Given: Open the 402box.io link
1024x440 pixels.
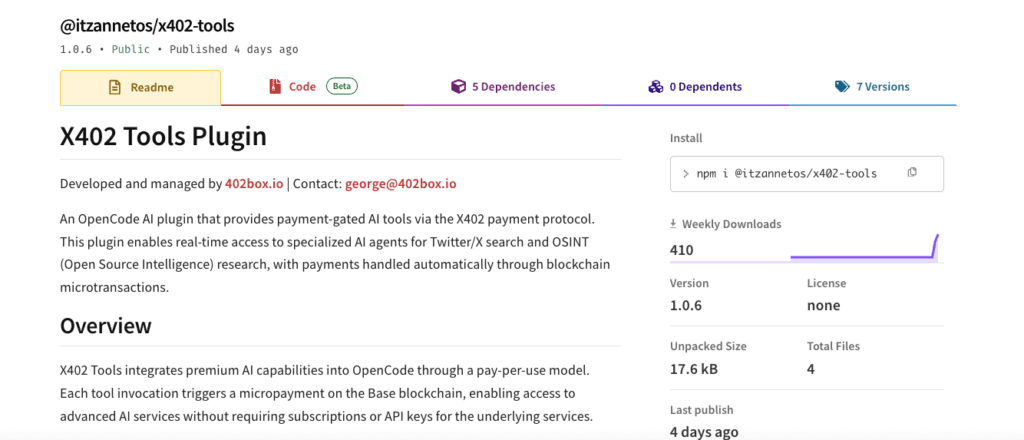Looking at the screenshot, I should [x=255, y=184].
